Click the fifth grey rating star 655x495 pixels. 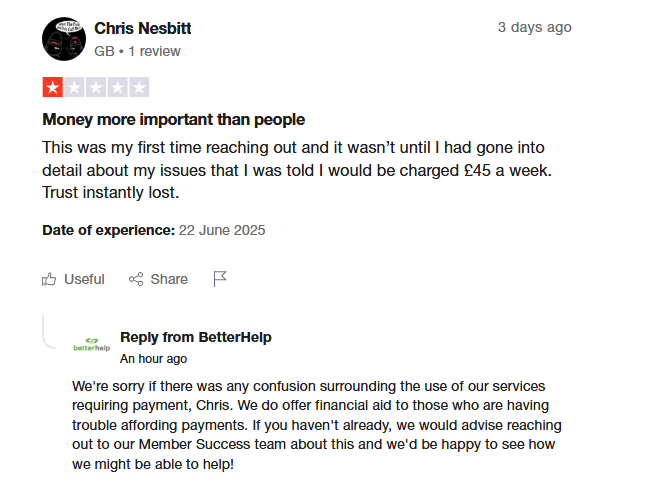(139, 88)
